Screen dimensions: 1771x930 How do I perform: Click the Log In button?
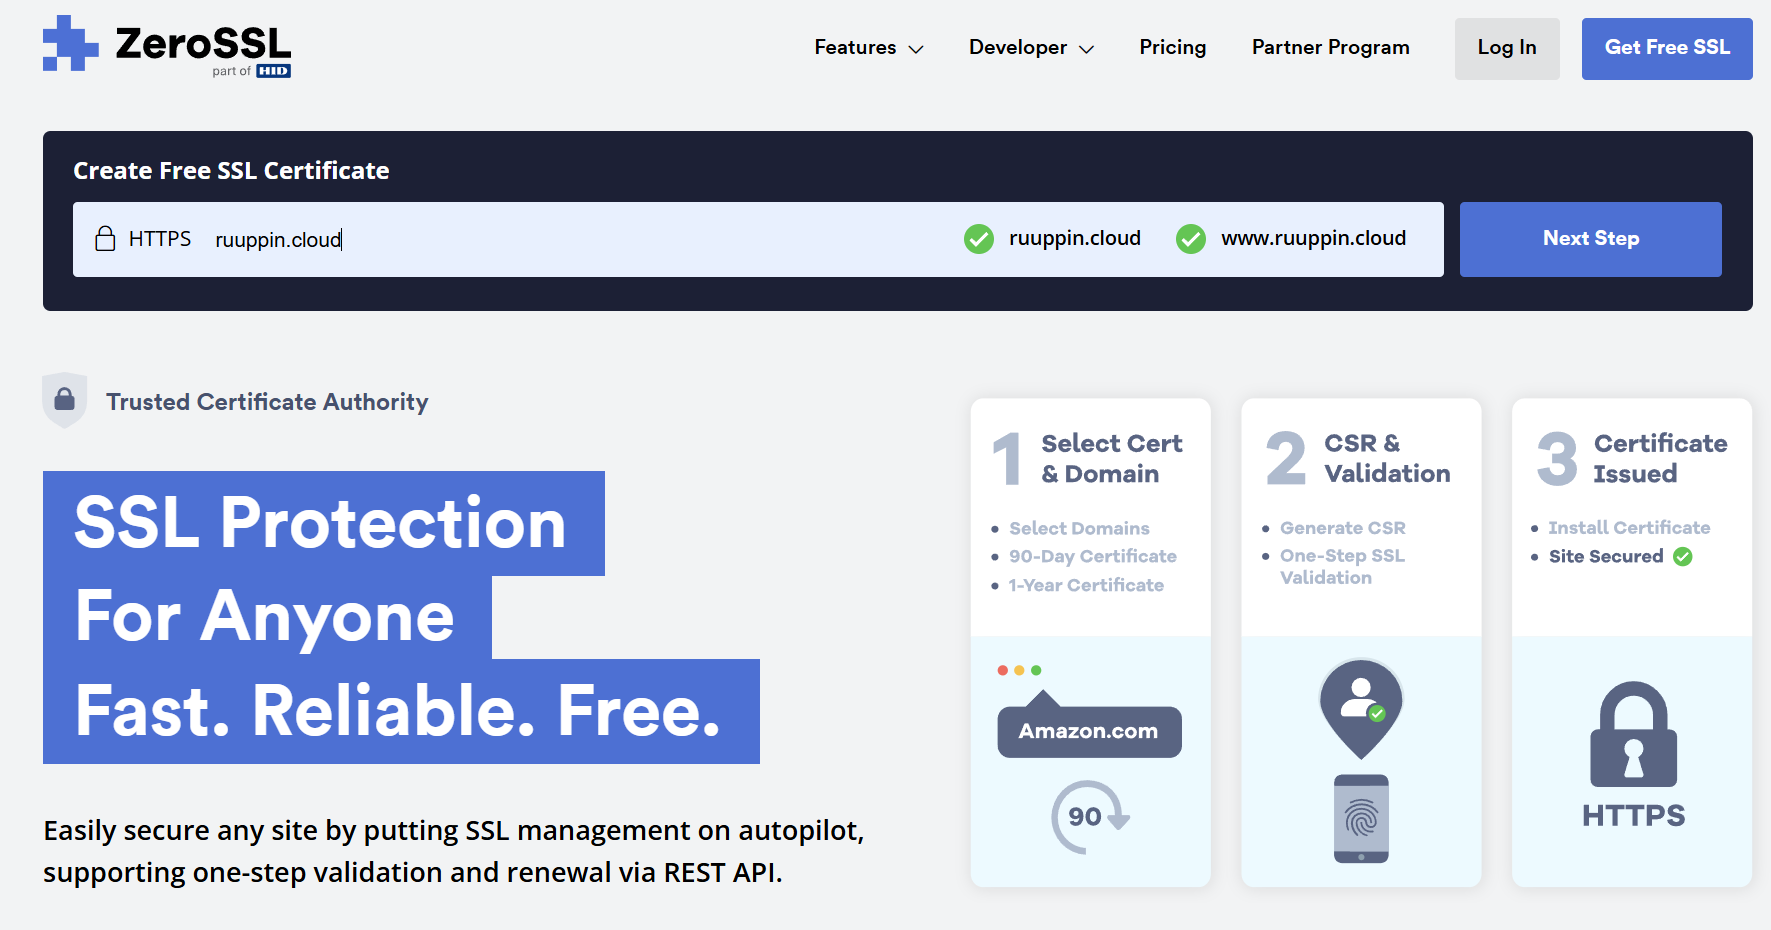(x=1506, y=48)
